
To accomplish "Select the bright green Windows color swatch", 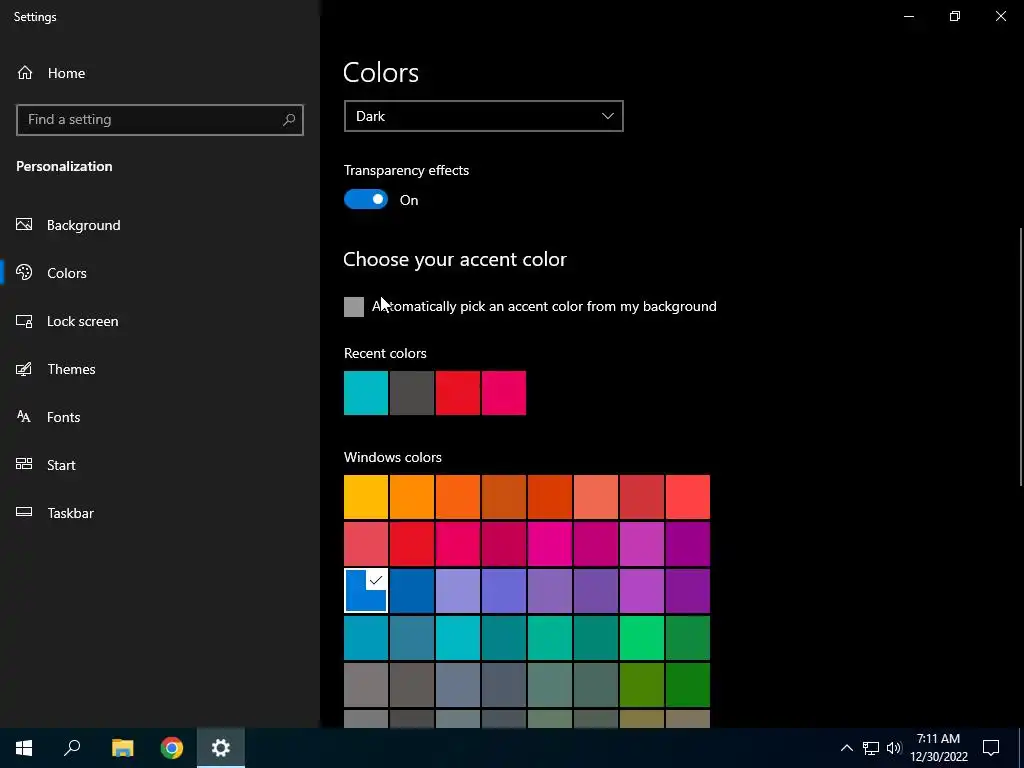I will [642, 638].
